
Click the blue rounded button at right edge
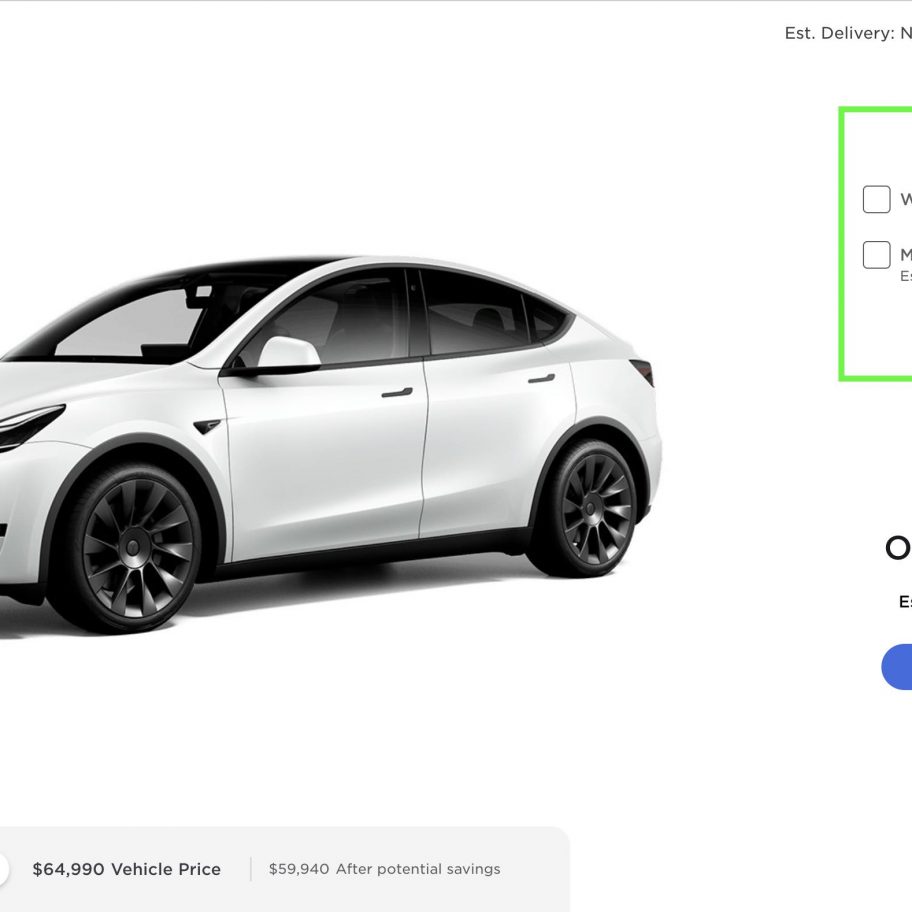tap(897, 667)
